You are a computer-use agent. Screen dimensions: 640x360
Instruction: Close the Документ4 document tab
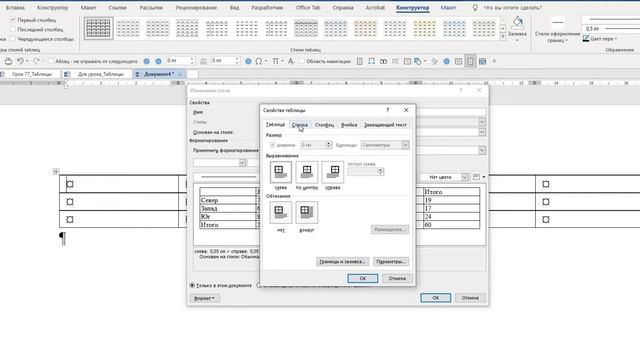tap(180, 74)
